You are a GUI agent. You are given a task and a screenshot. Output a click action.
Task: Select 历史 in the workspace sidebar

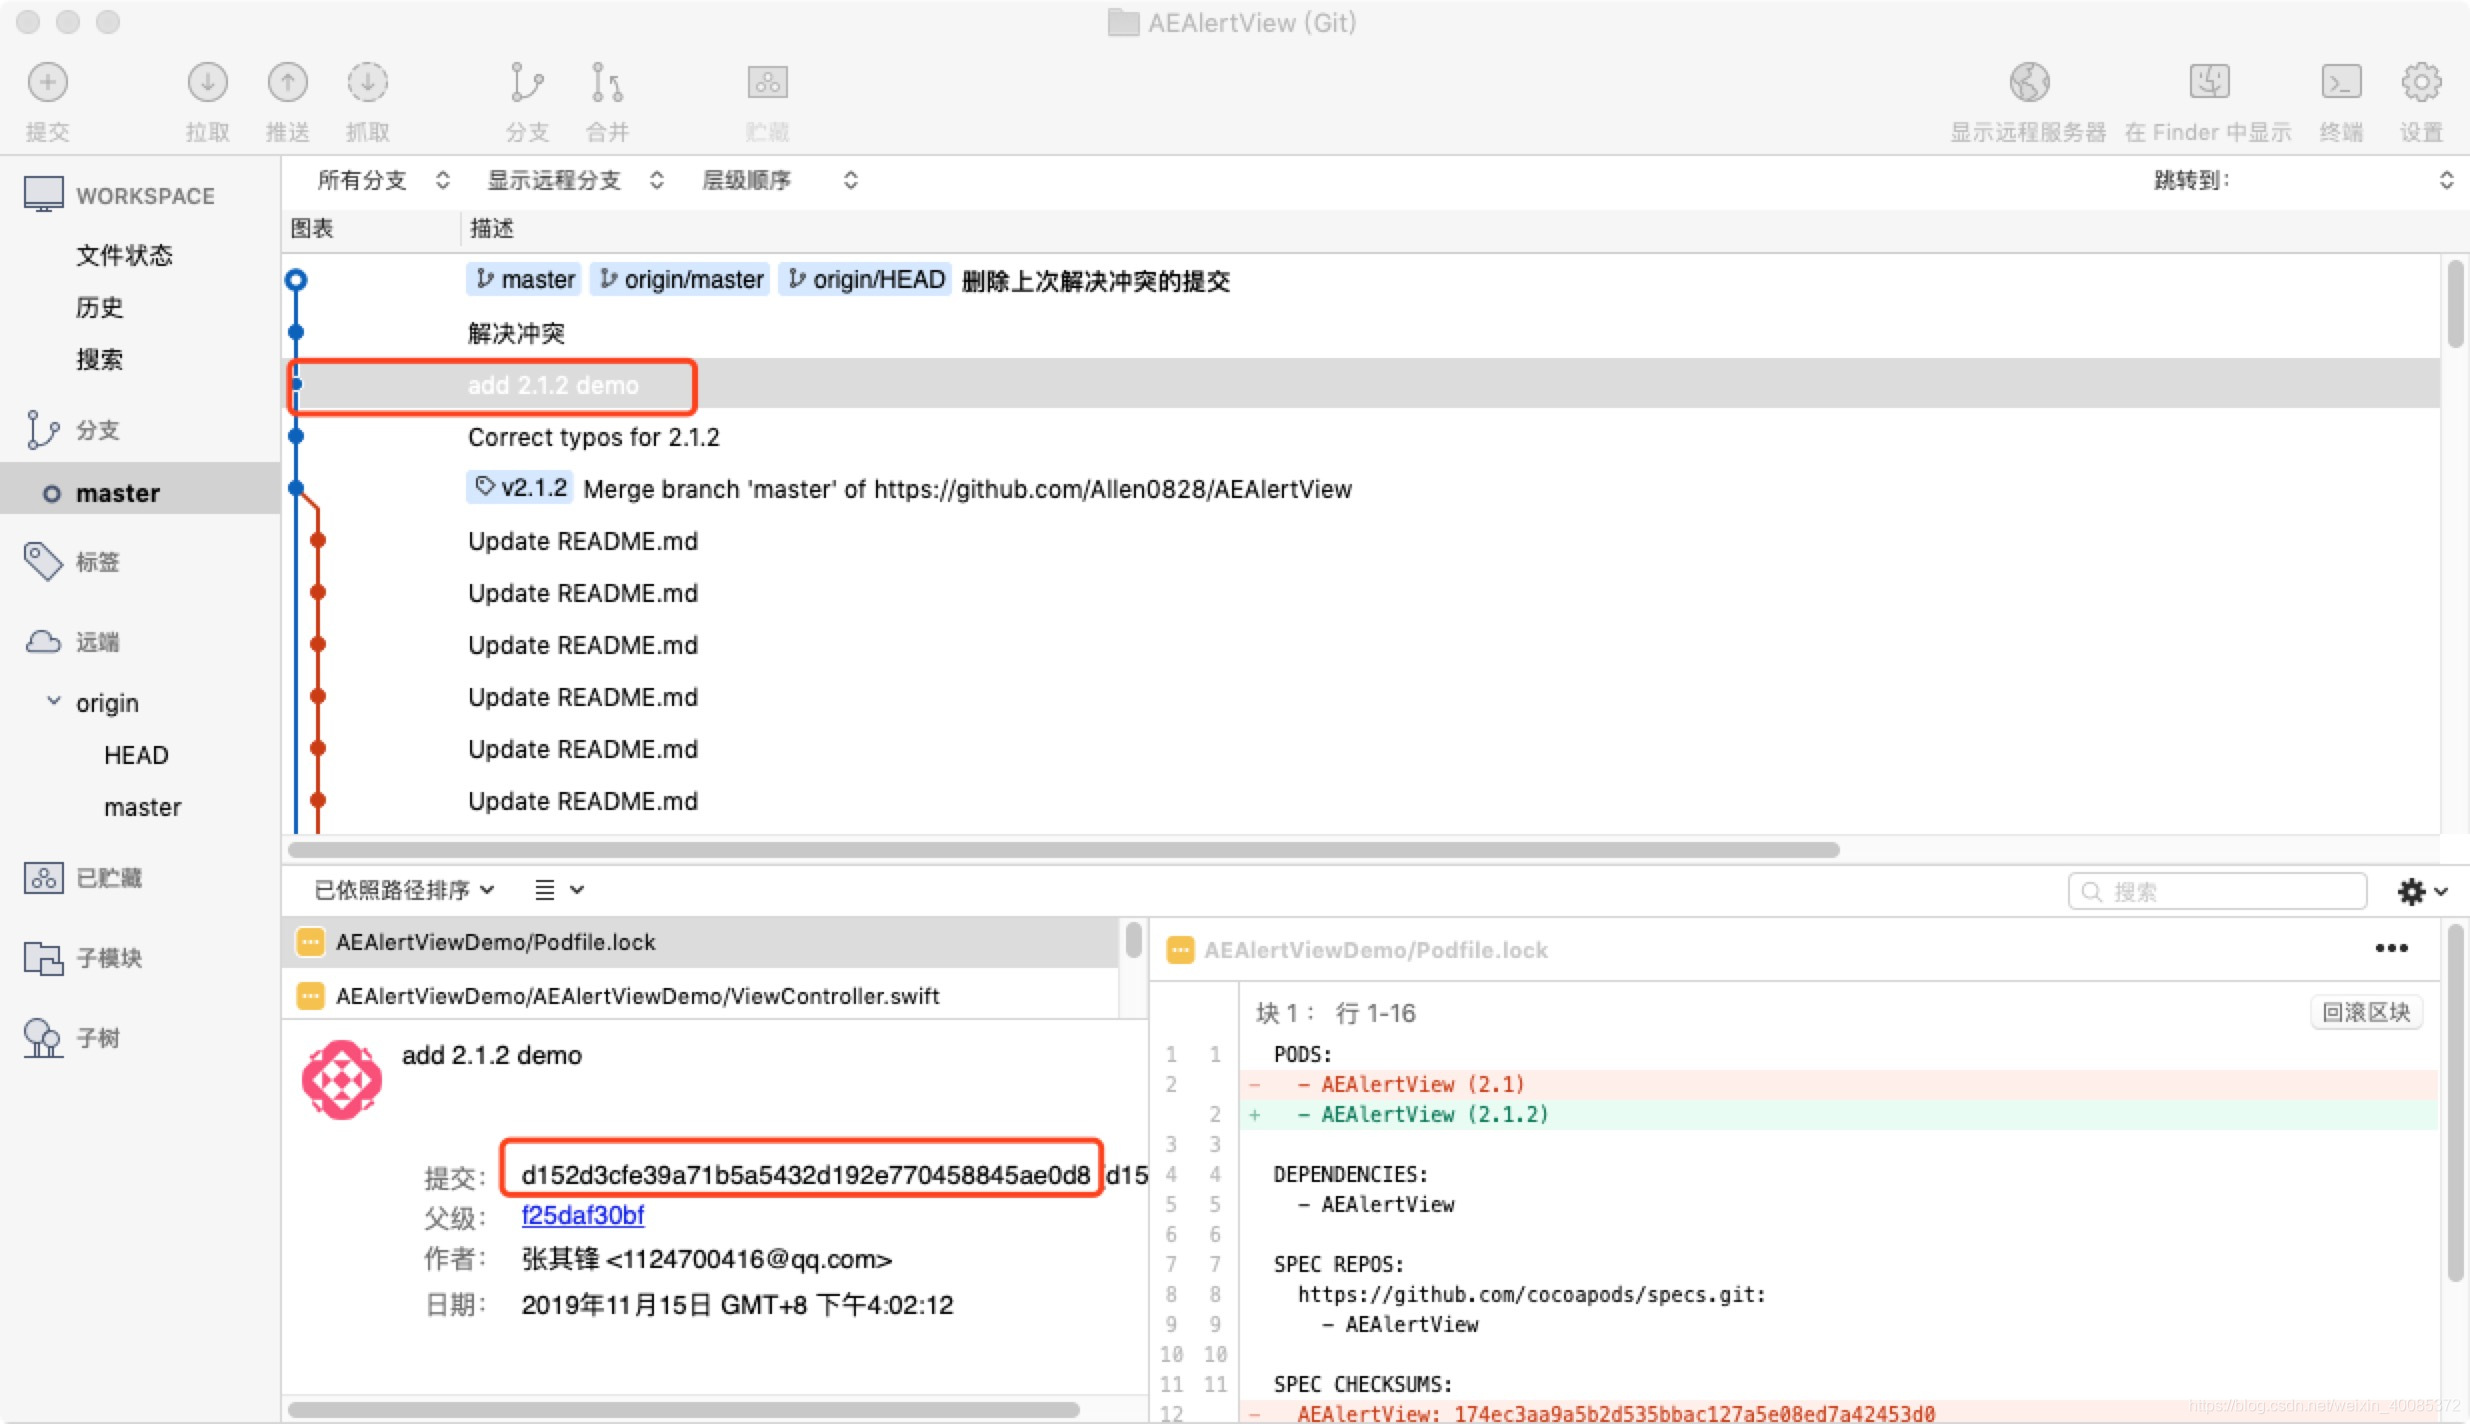[100, 307]
